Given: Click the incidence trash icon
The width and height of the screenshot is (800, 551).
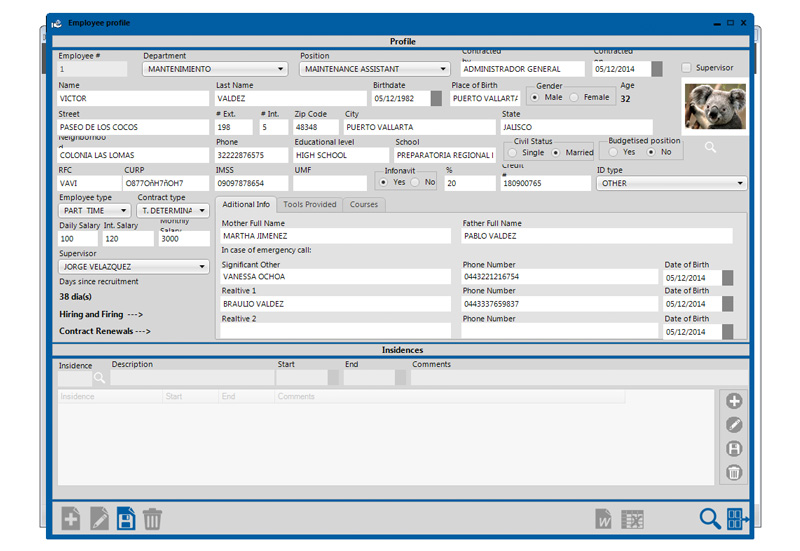Looking at the screenshot, I should [733, 473].
